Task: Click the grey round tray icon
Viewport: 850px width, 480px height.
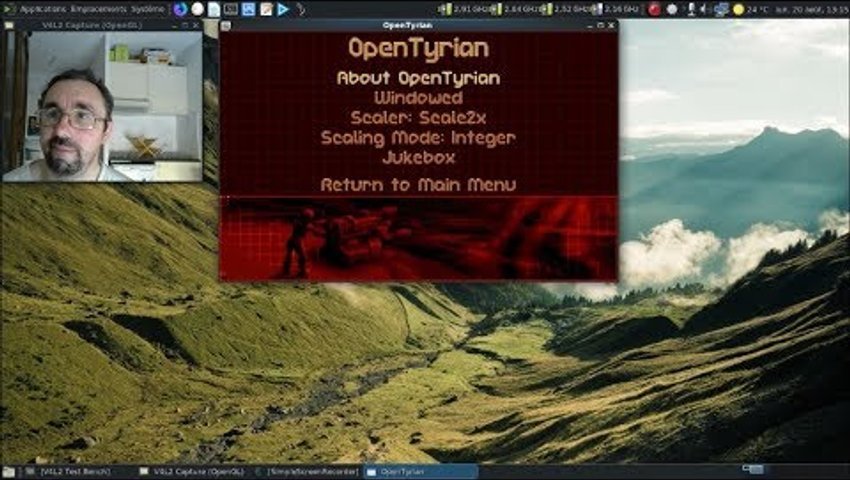Action: click(672, 9)
